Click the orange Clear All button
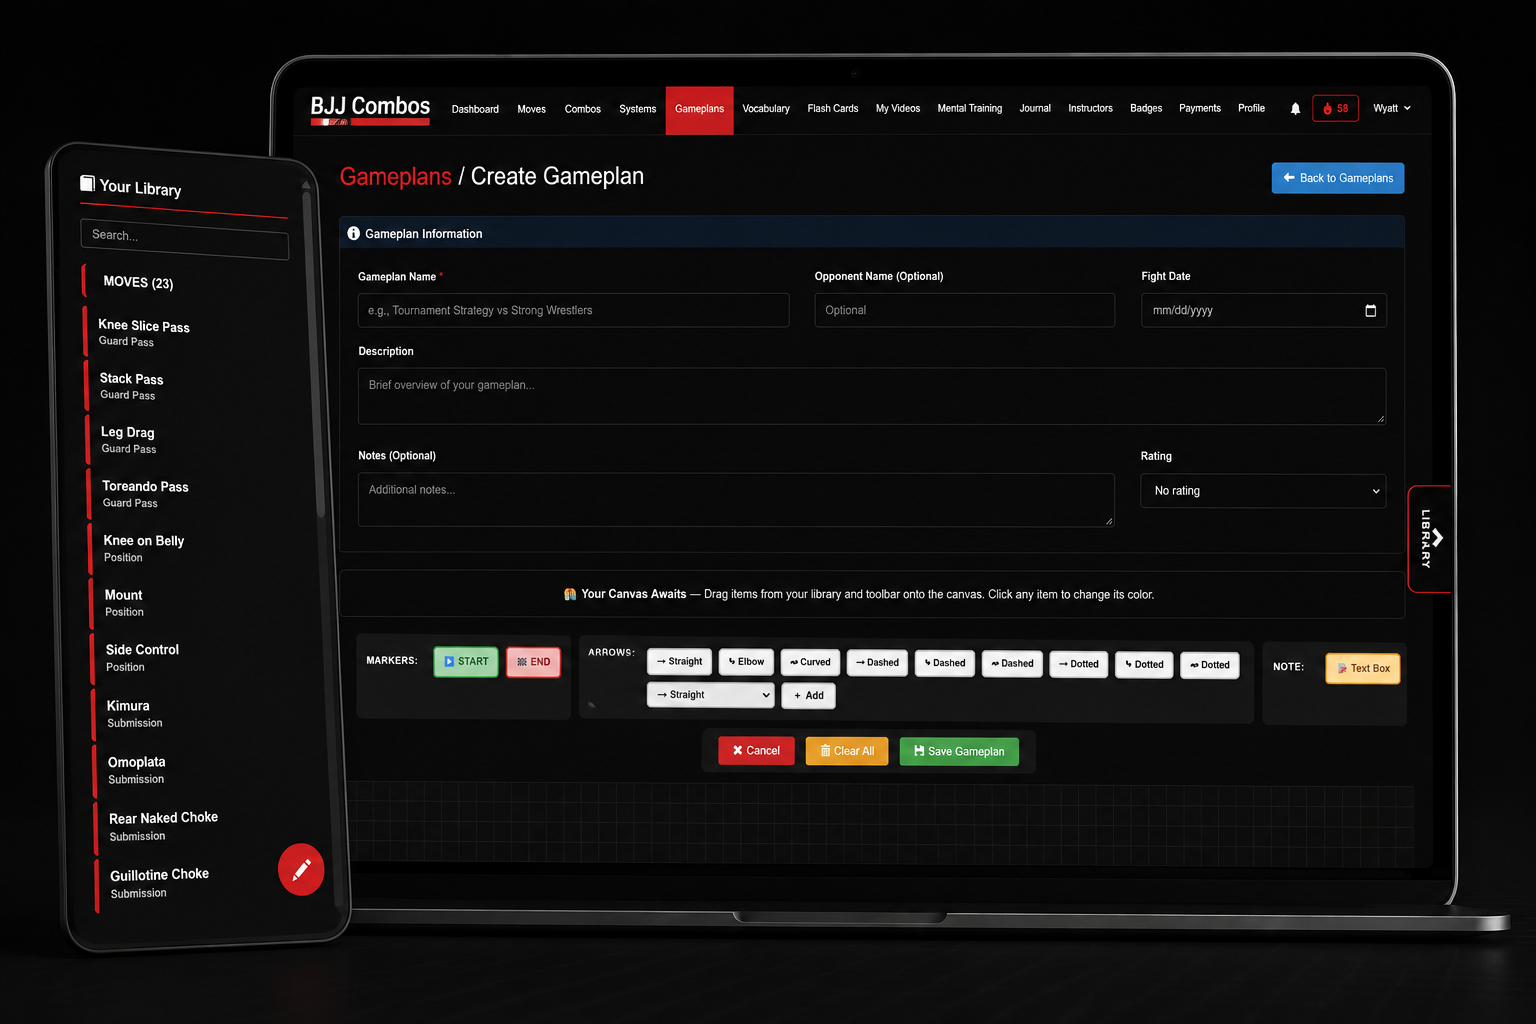 (847, 751)
